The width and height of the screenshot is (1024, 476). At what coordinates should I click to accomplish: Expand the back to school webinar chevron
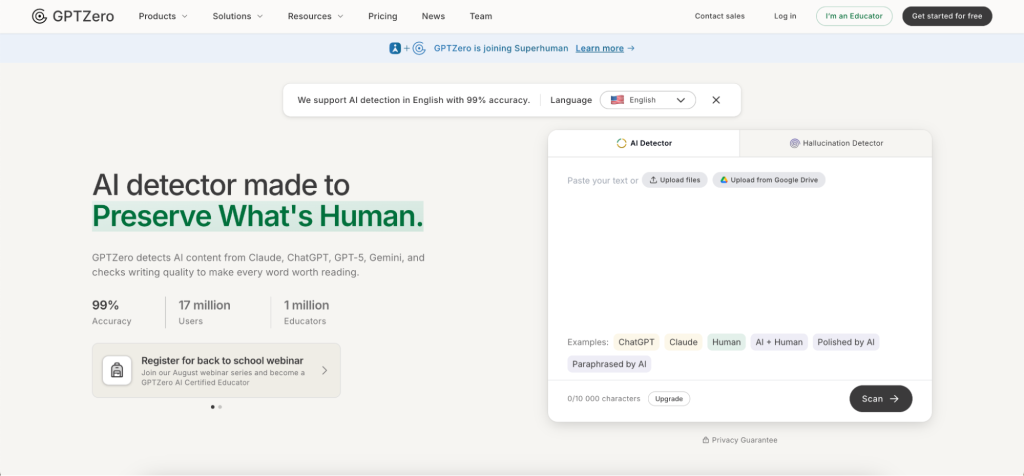coord(325,370)
